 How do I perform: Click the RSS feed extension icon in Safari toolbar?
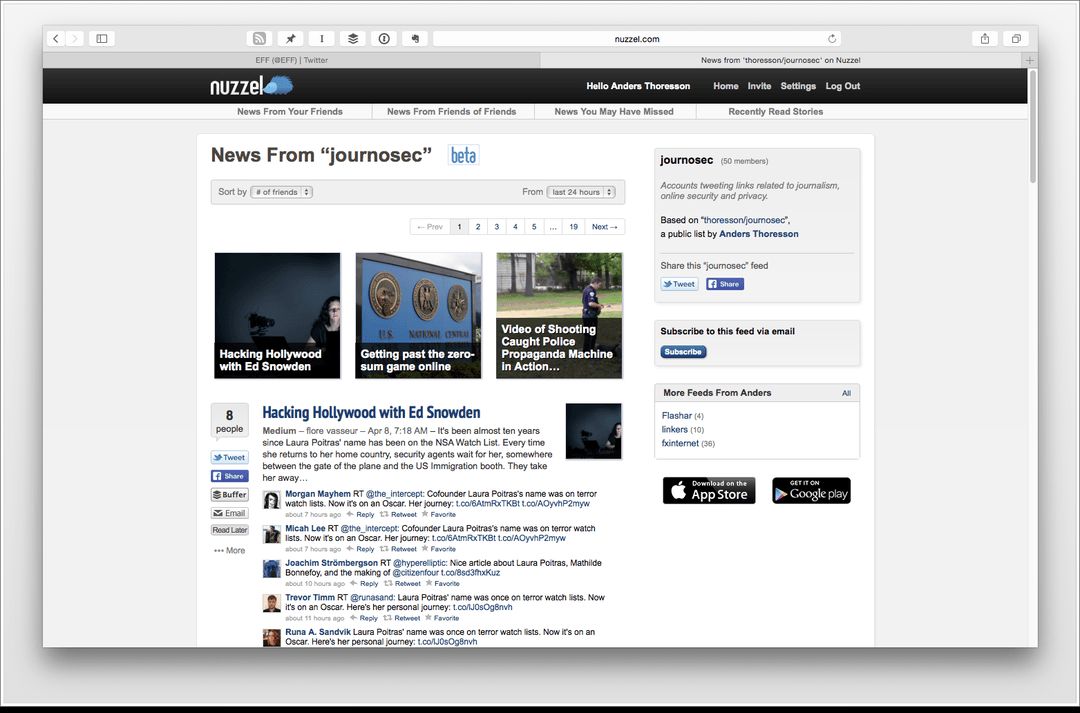point(259,39)
